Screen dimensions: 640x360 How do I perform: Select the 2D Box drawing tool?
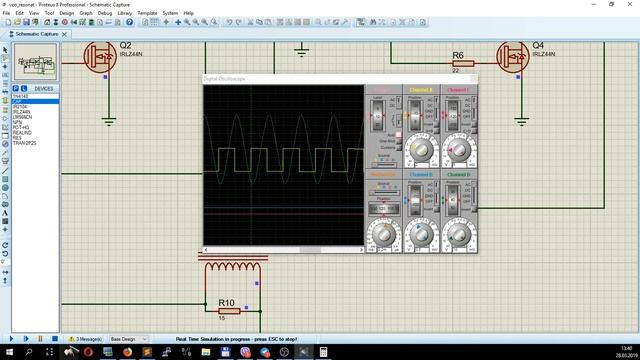pyautogui.click(x=5, y=179)
